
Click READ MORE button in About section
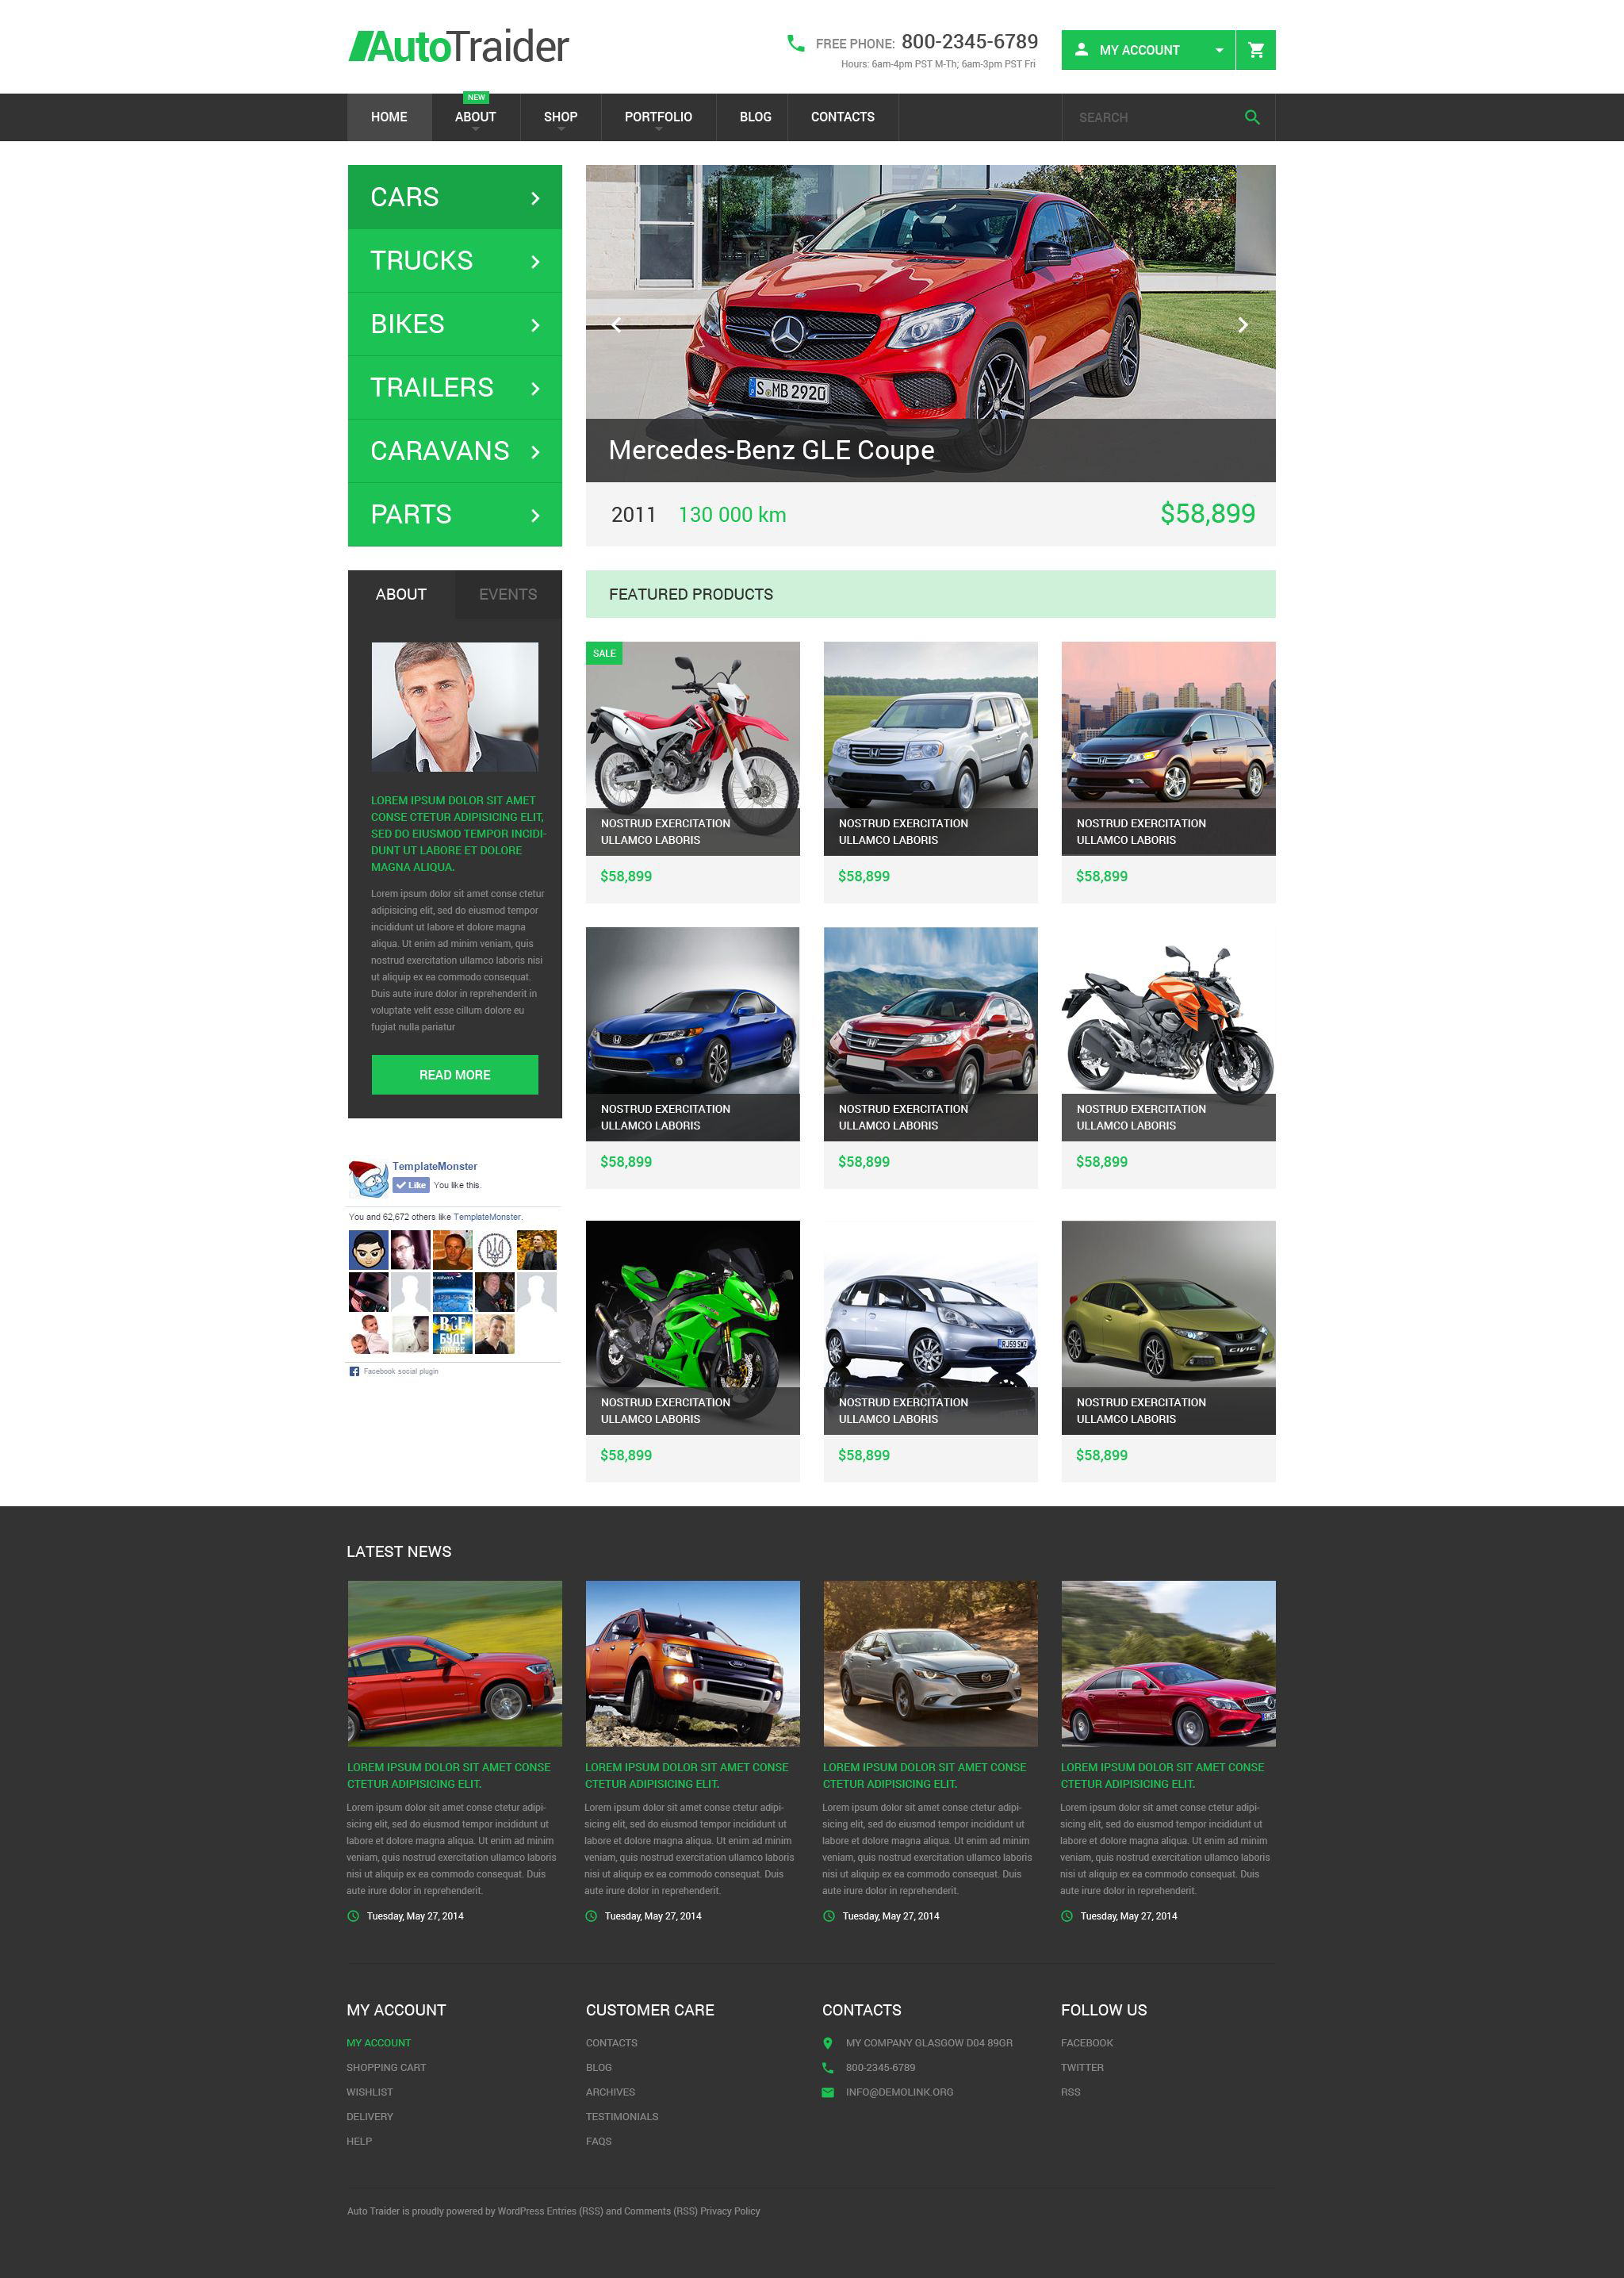point(454,1074)
